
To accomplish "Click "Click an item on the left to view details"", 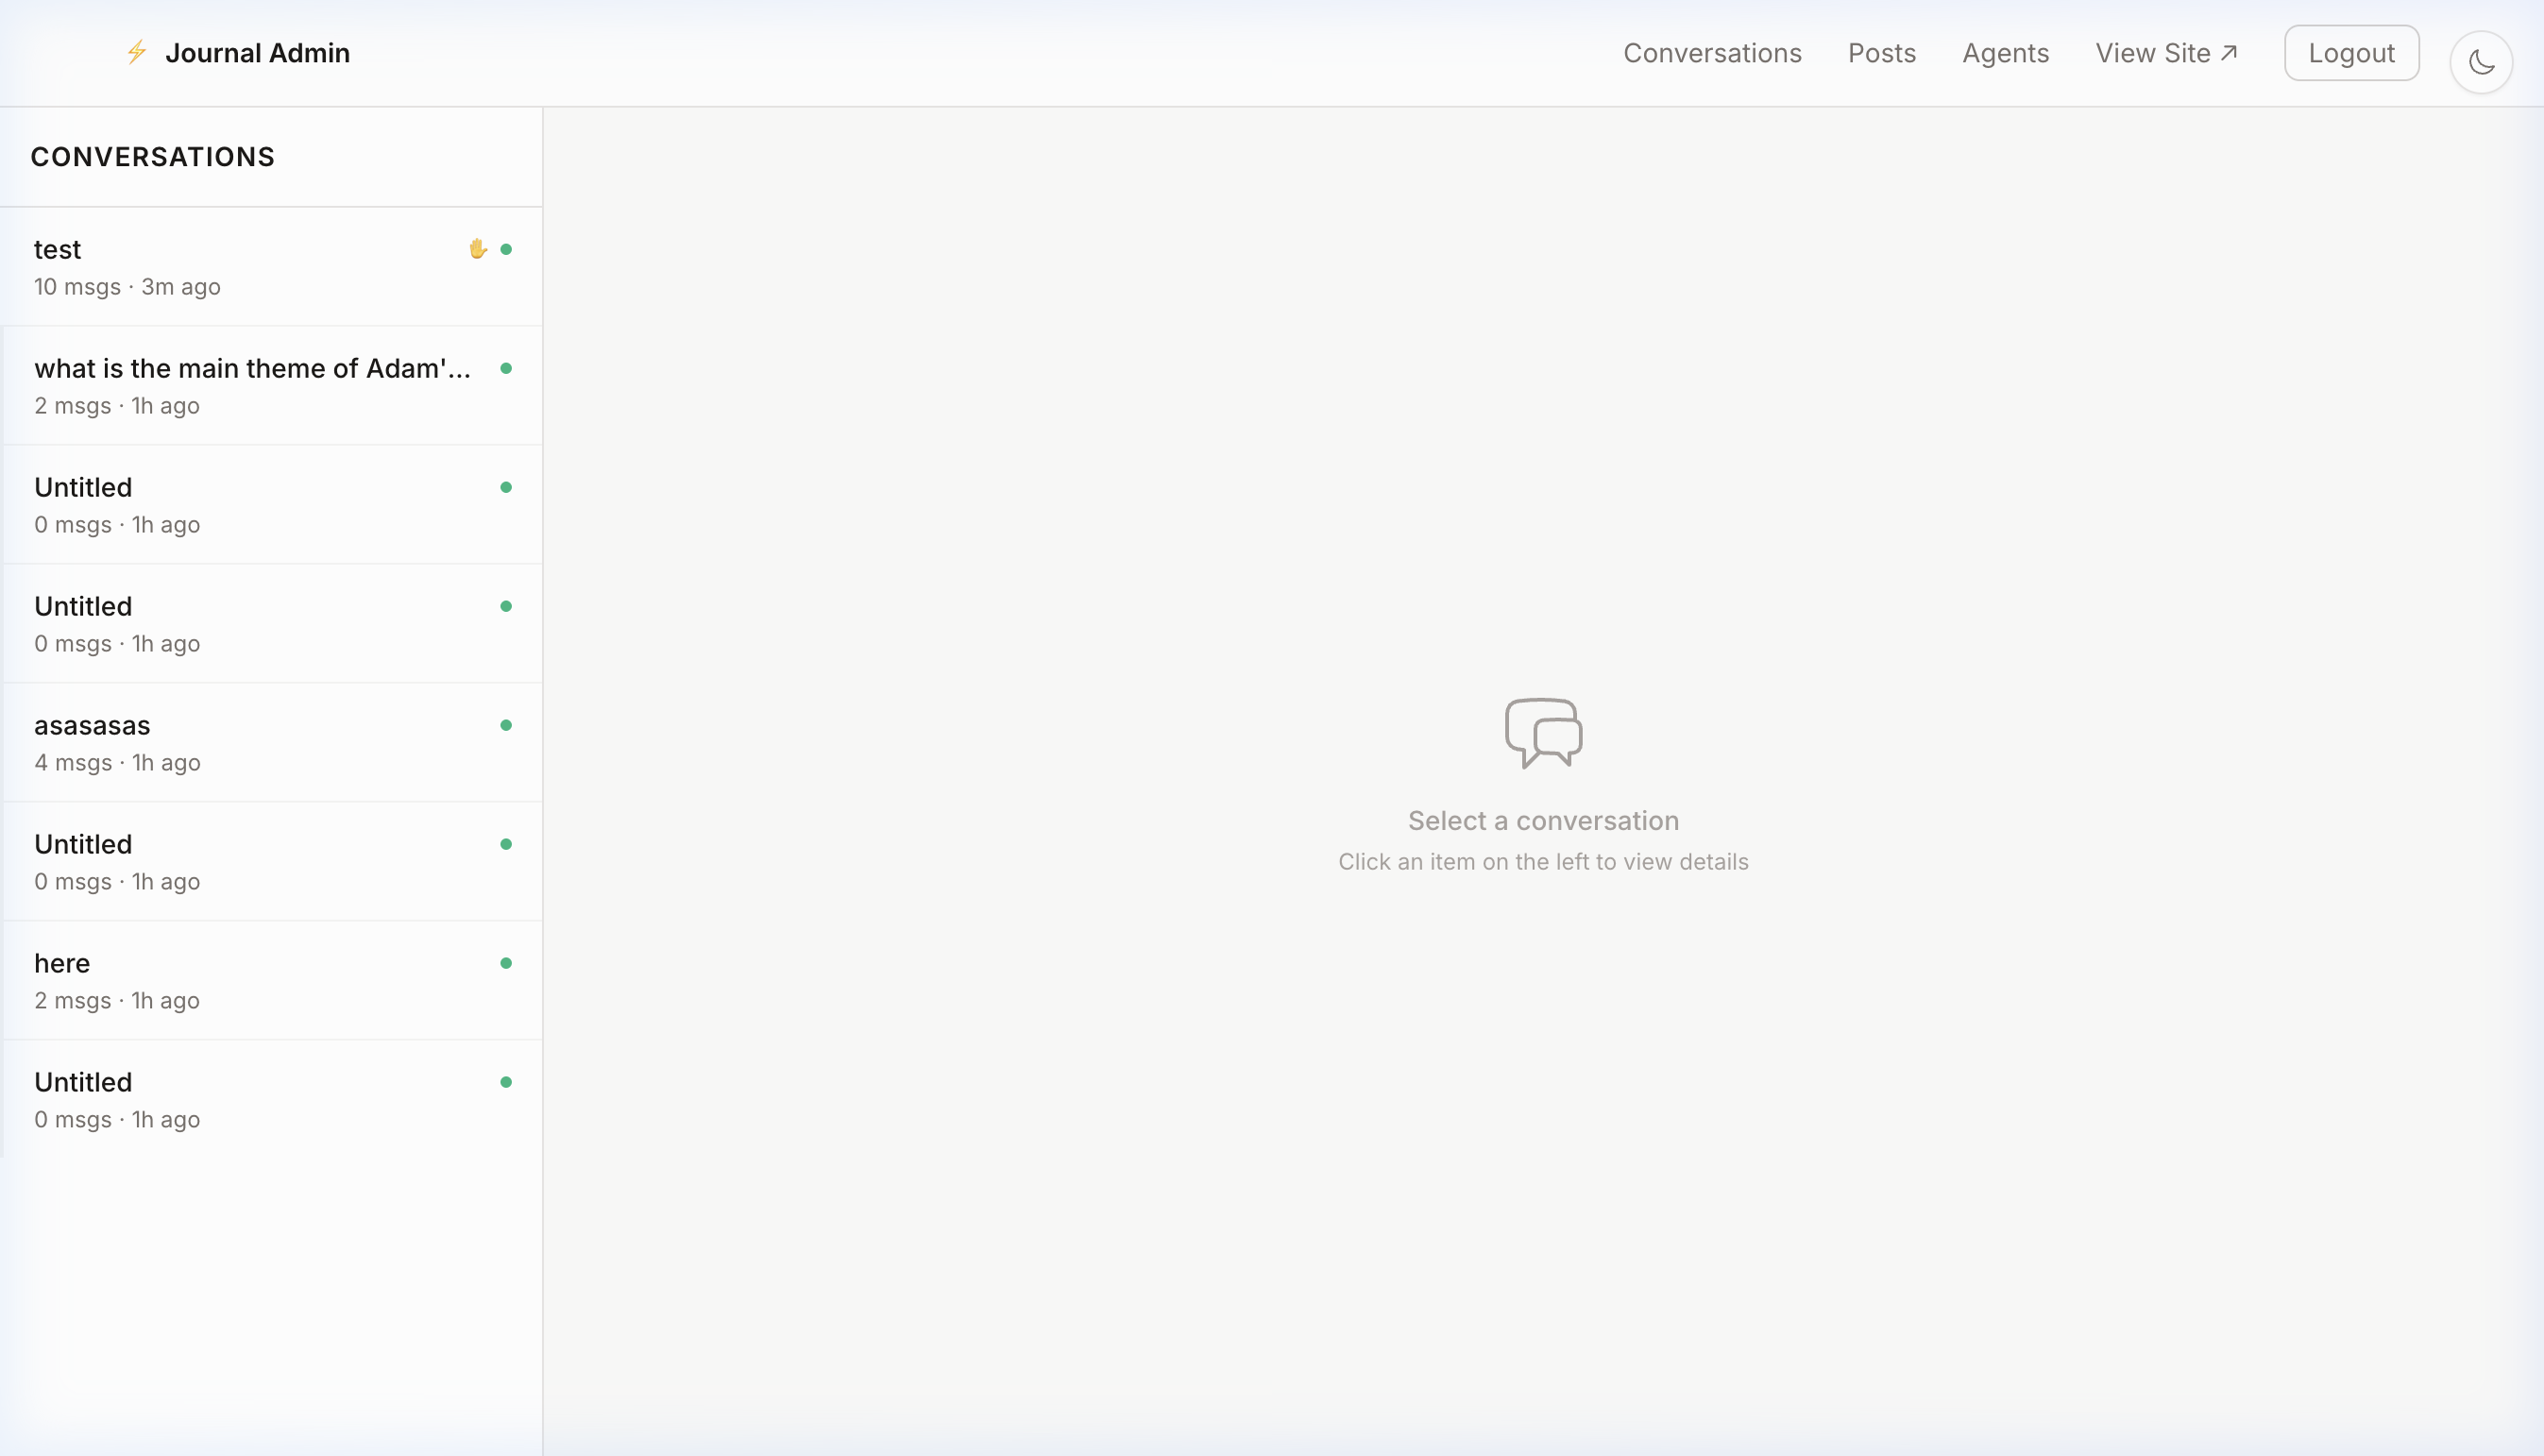I will tap(1543, 862).
